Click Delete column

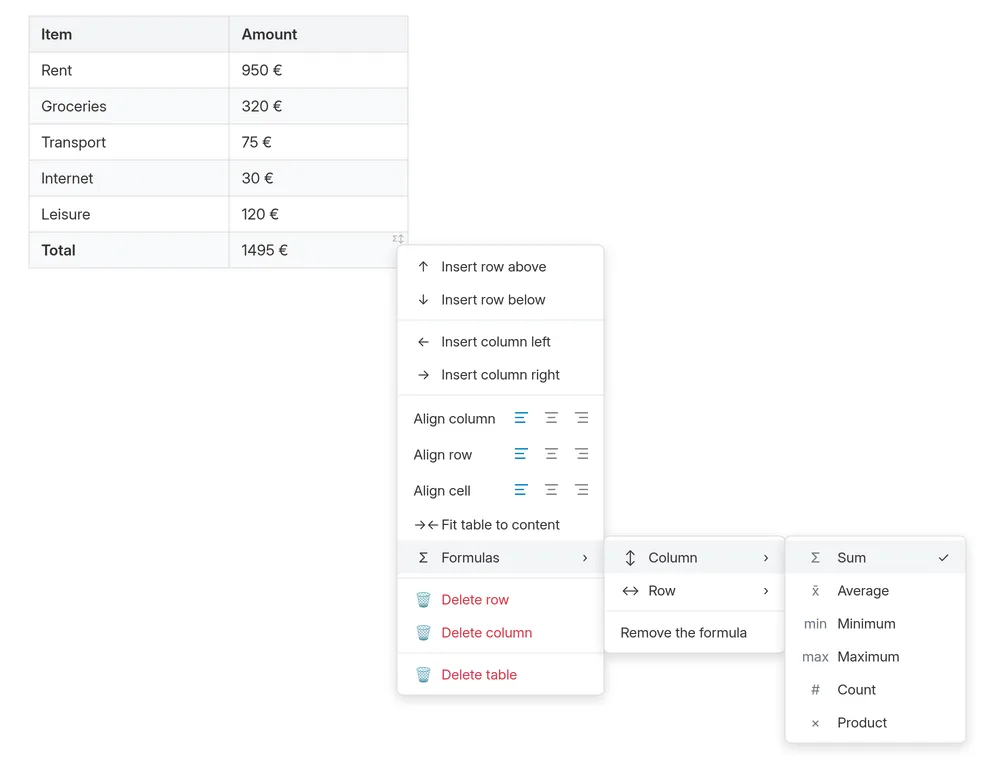tap(500, 632)
